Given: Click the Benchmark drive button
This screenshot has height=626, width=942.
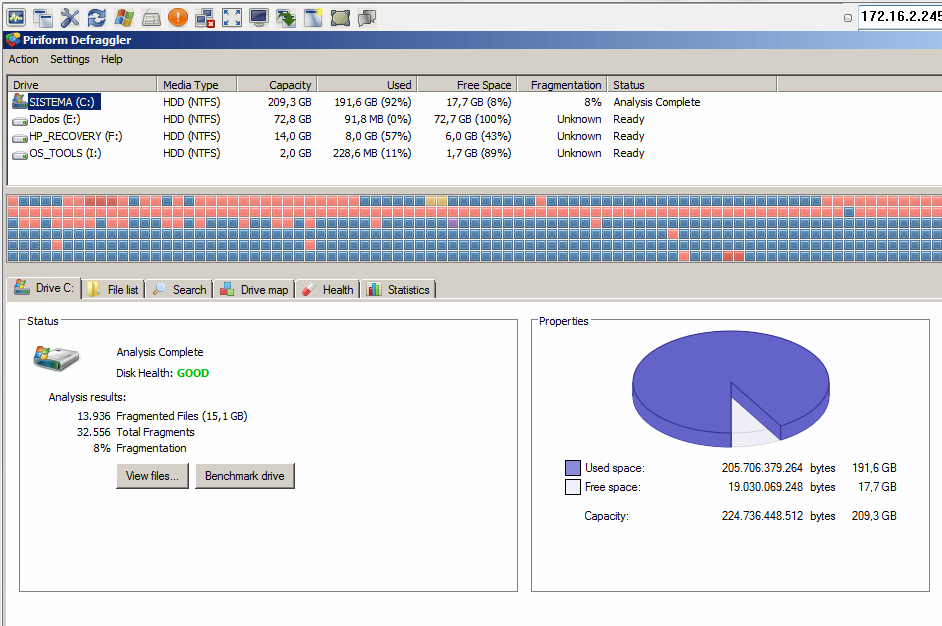Looking at the screenshot, I should (245, 476).
